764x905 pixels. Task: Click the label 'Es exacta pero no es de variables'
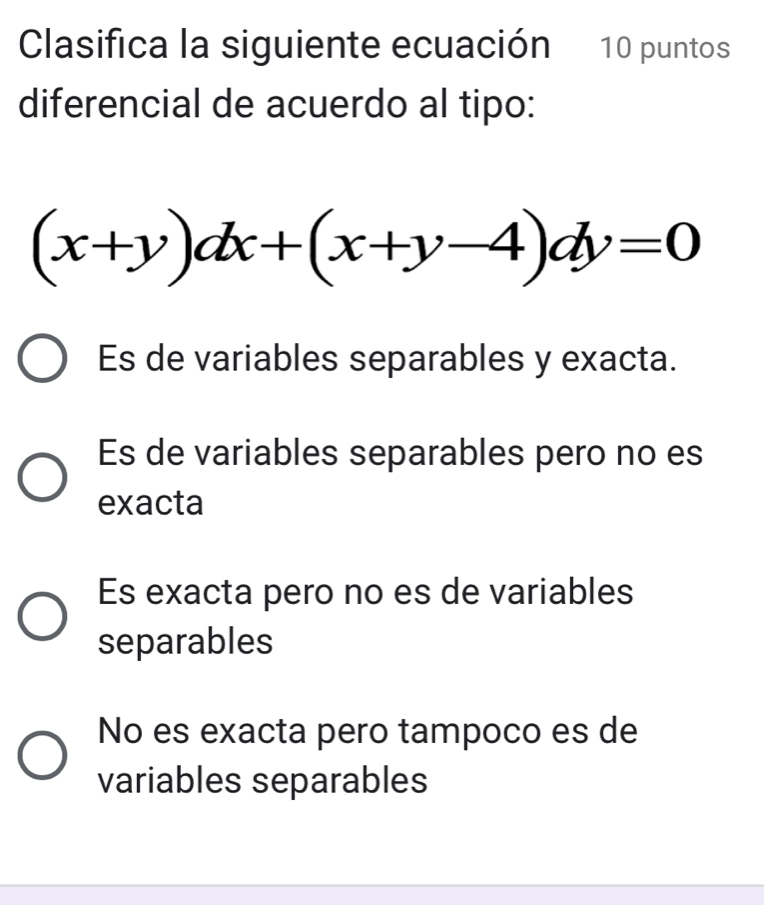tap(366, 591)
